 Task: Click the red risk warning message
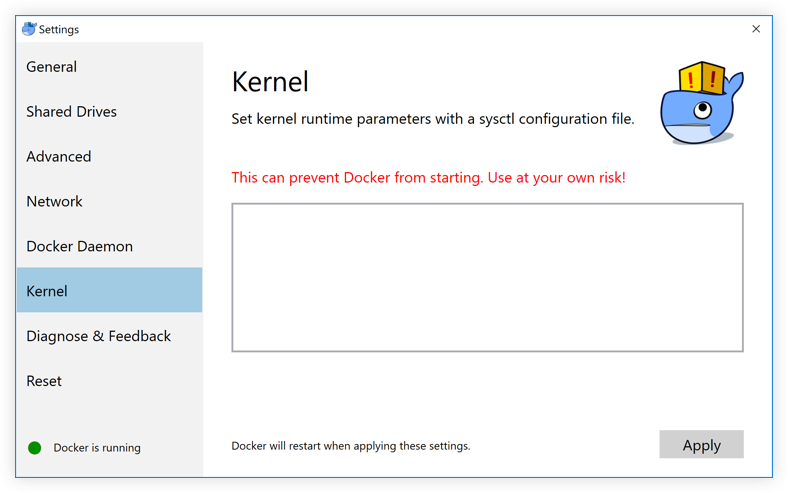(428, 178)
